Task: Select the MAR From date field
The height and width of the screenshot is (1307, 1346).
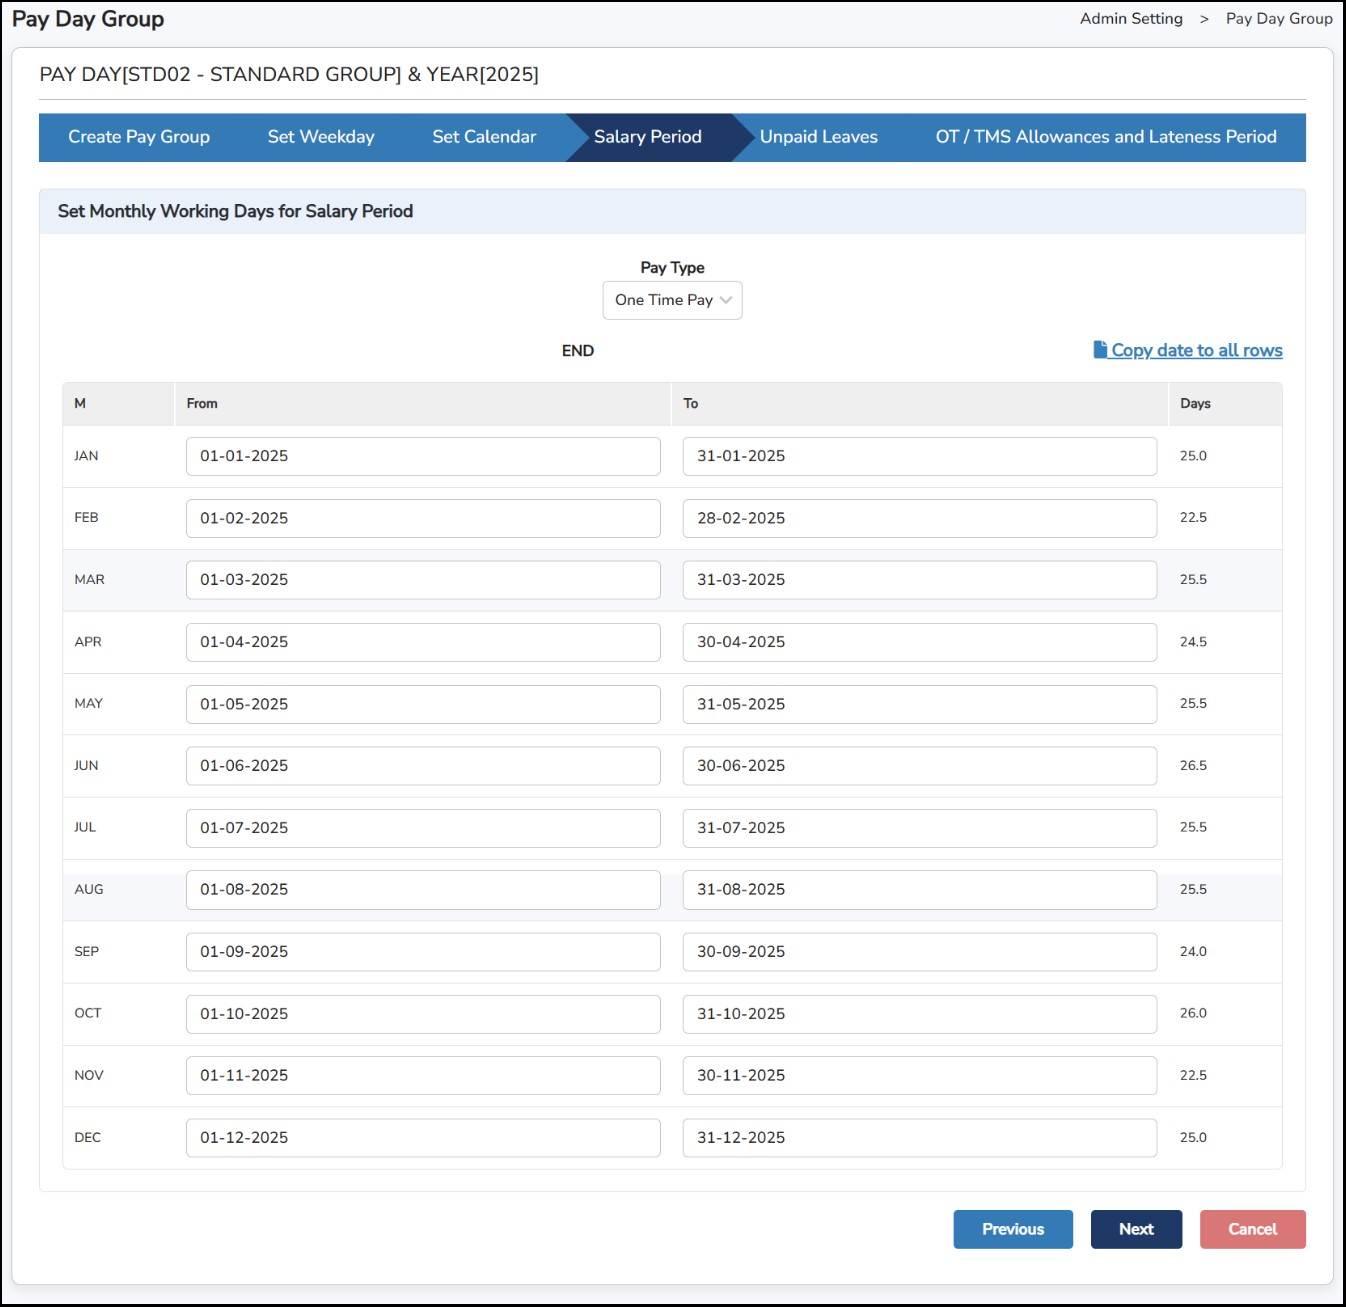Action: pyautogui.click(x=423, y=580)
